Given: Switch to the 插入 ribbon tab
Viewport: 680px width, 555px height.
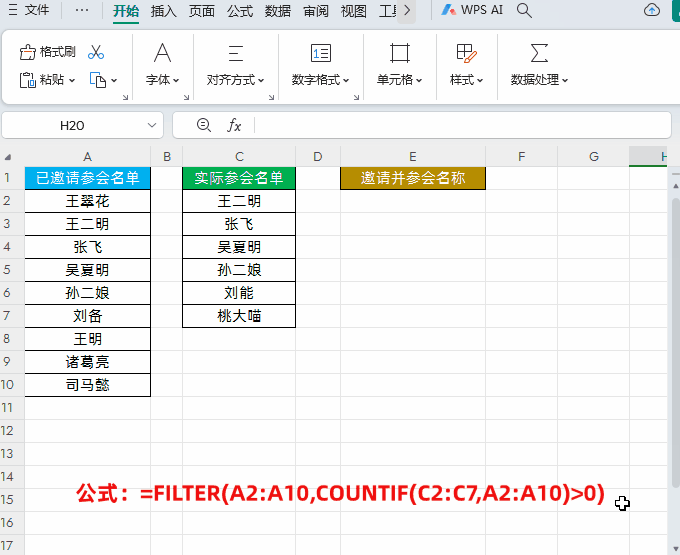Looking at the screenshot, I should pos(163,11).
